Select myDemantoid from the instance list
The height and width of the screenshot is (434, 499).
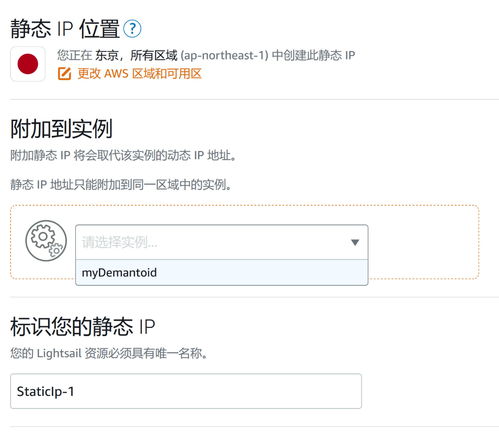point(222,273)
